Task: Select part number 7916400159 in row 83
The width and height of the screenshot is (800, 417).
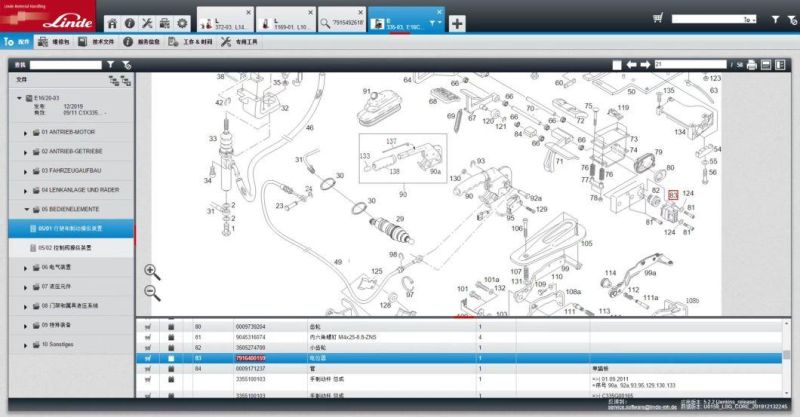Action: (x=250, y=358)
